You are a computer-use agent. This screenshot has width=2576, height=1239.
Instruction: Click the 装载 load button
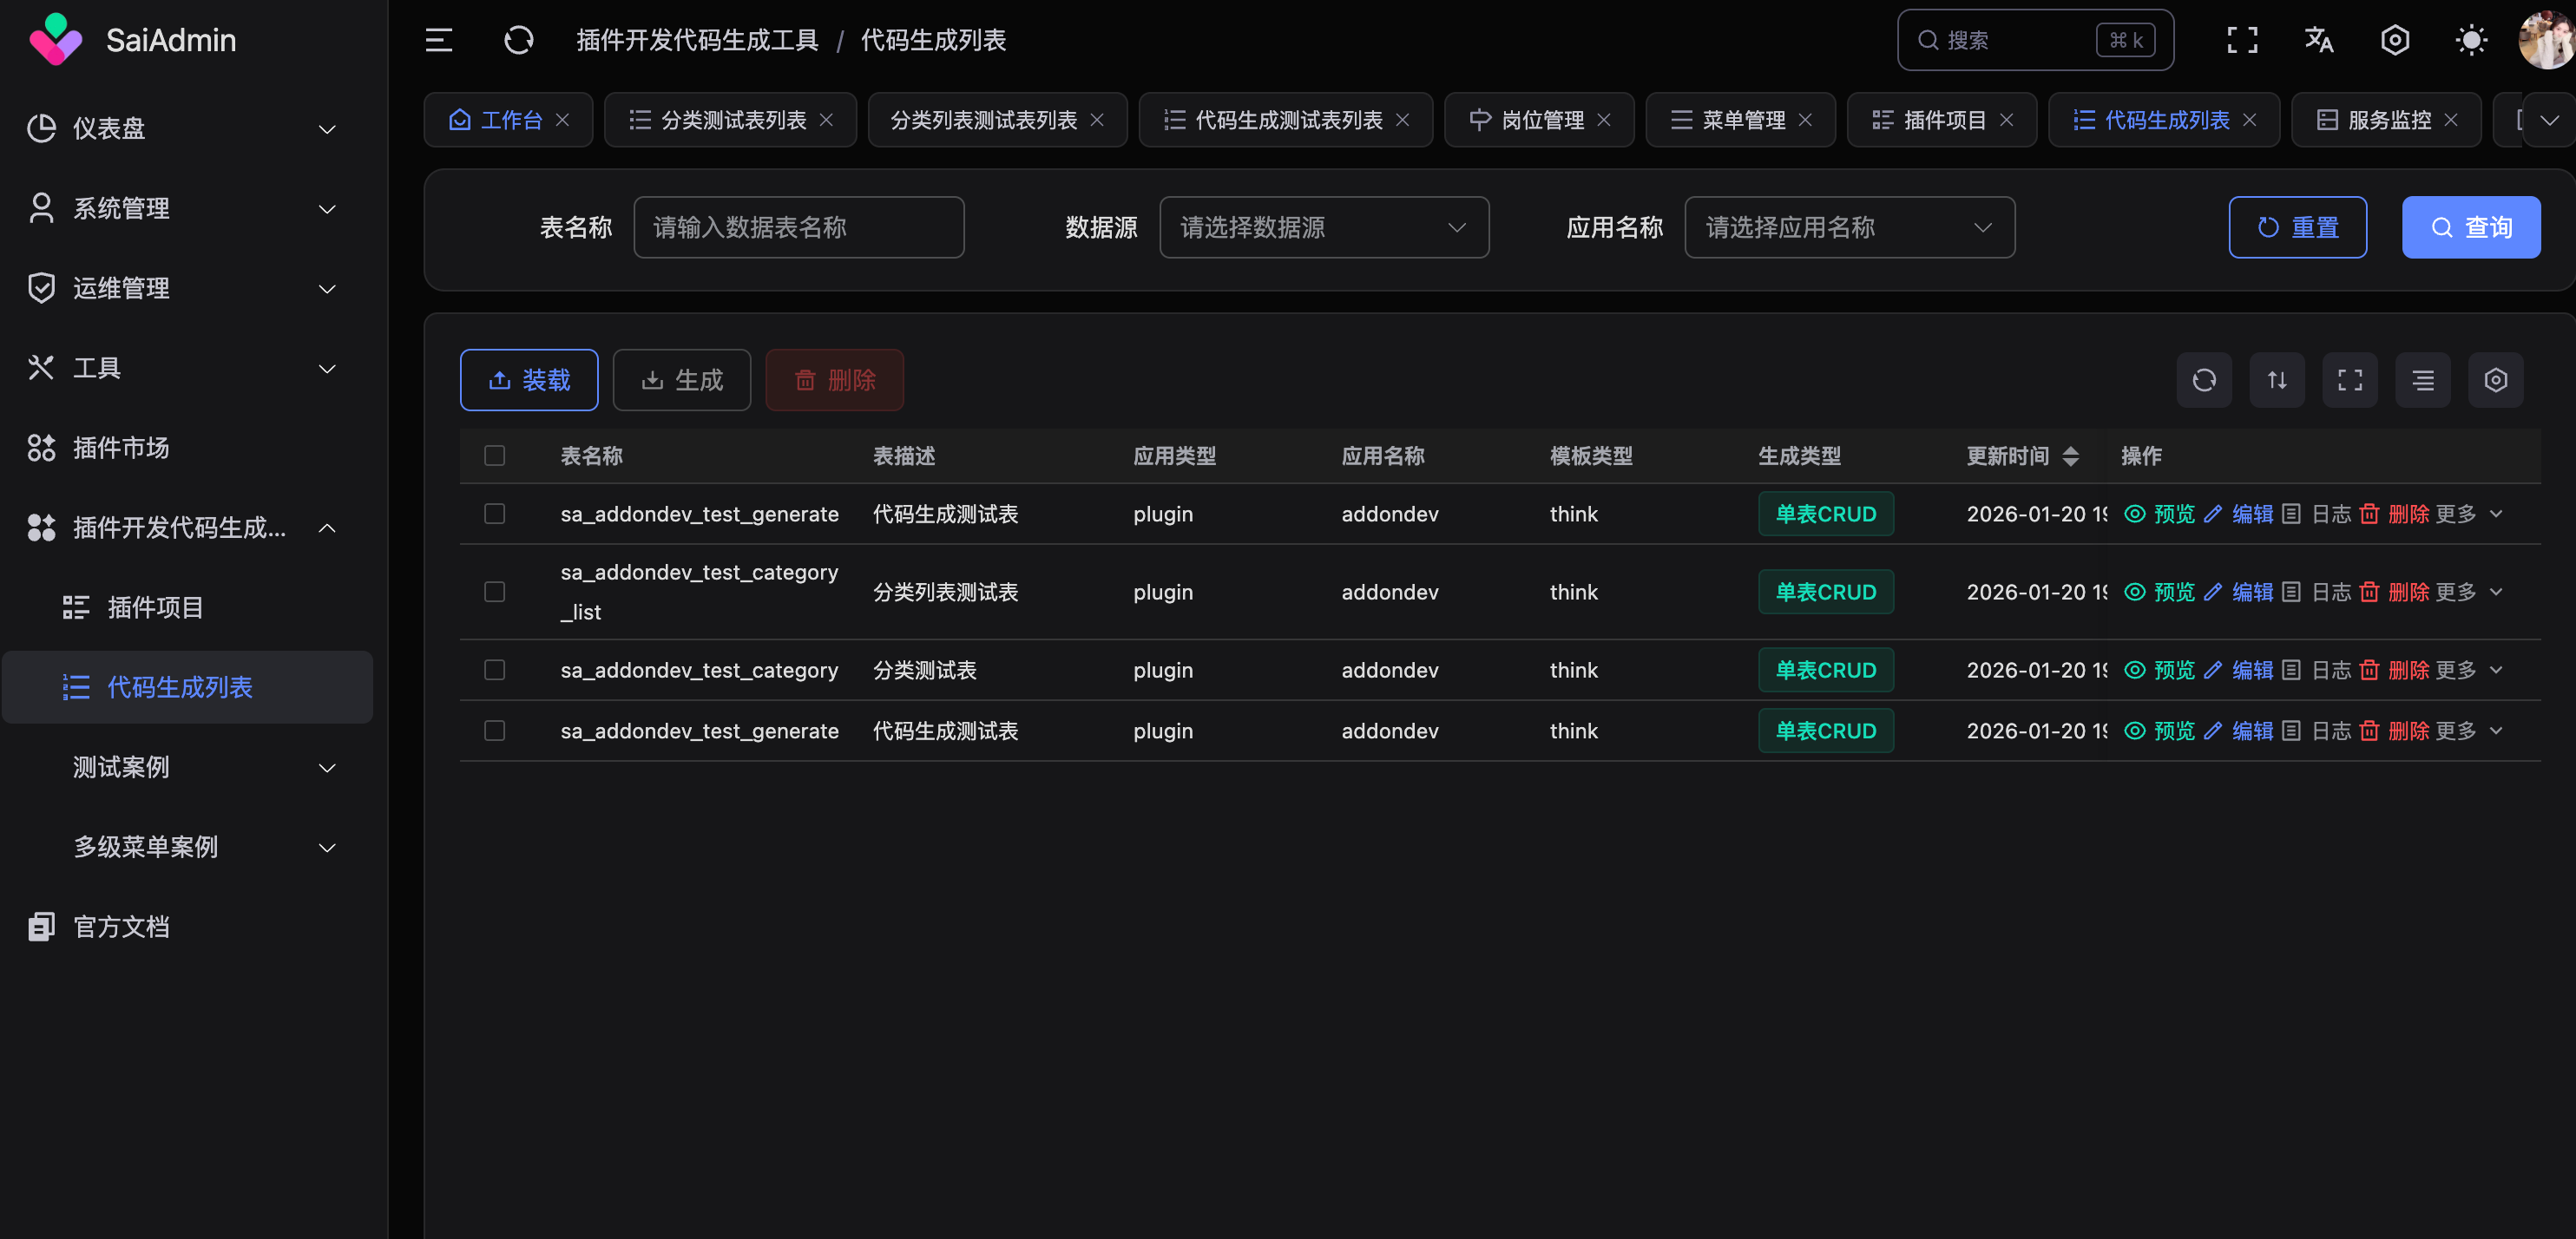[x=529, y=380]
